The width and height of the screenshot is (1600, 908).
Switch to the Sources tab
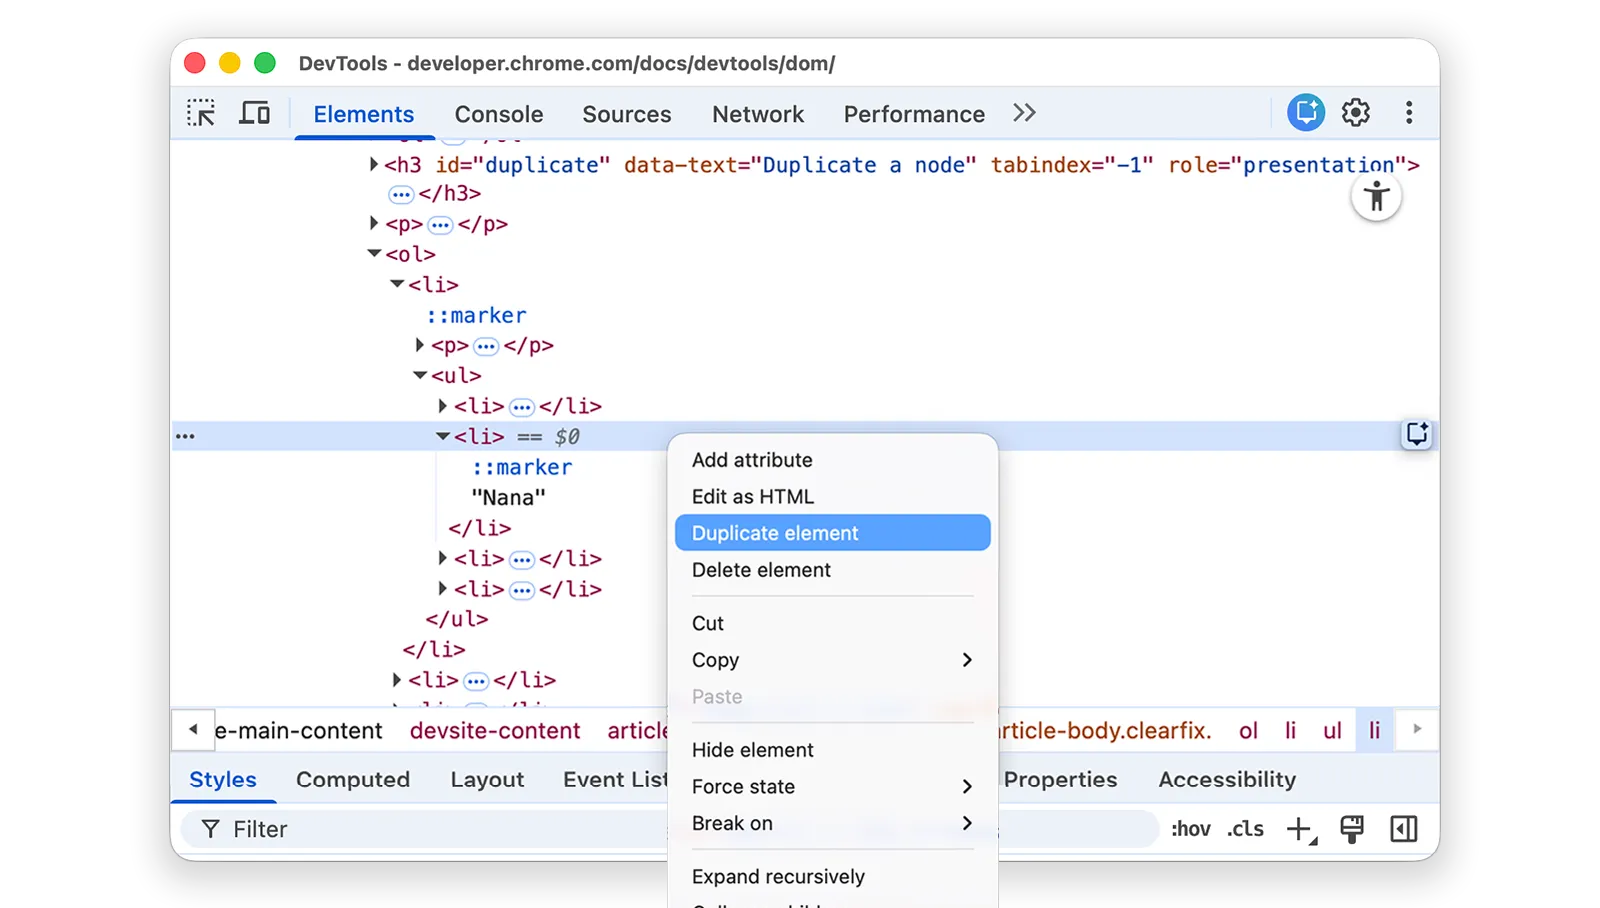(627, 114)
